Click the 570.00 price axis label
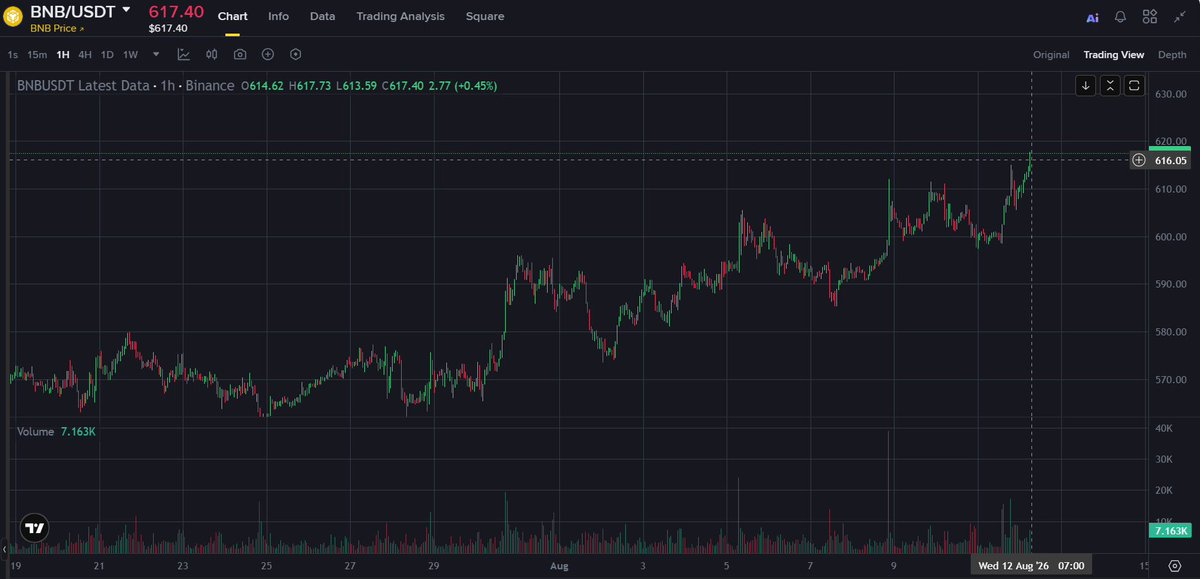The width and height of the screenshot is (1200, 579). 1170,380
